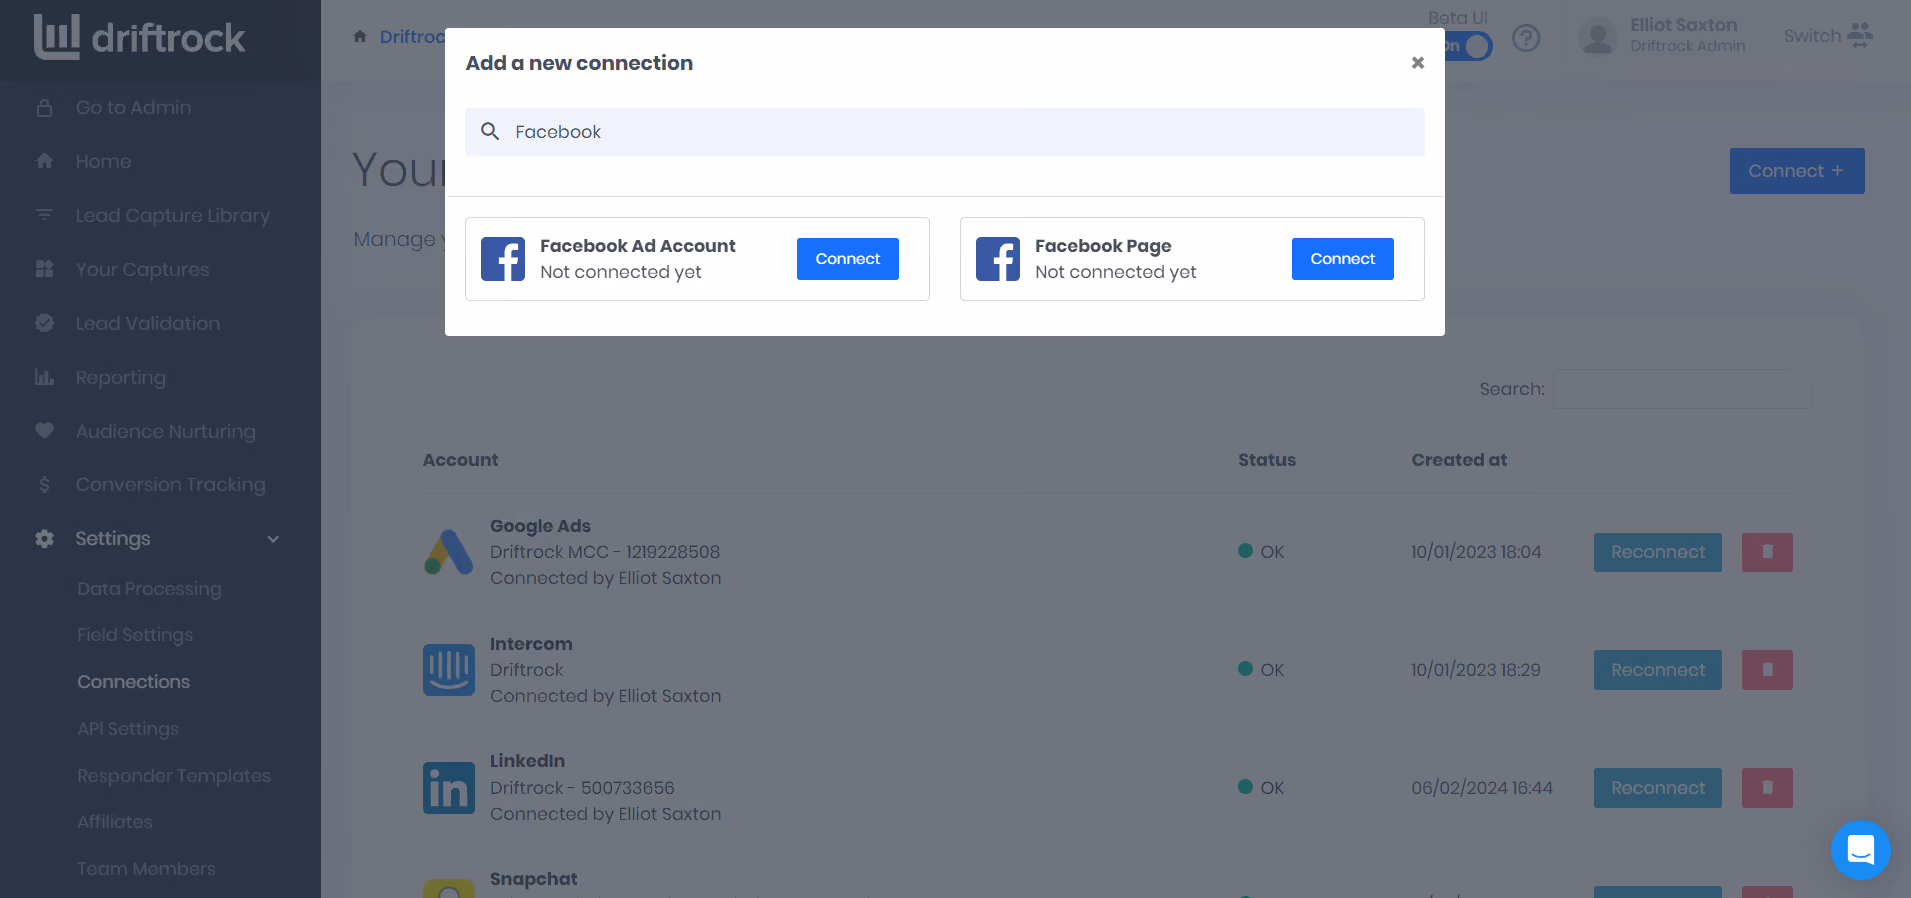Click the Intercom logo icon

449,670
